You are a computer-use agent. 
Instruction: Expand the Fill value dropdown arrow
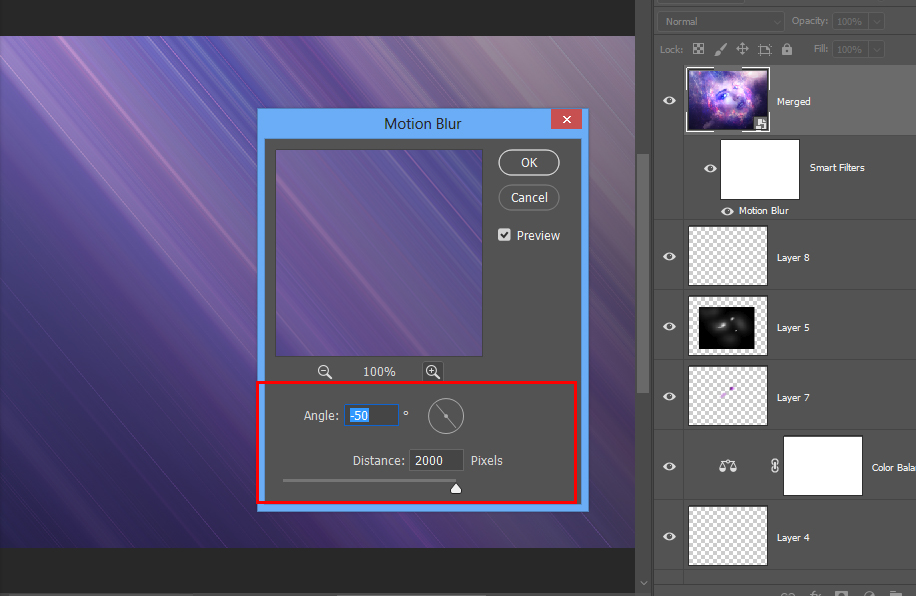pos(876,49)
